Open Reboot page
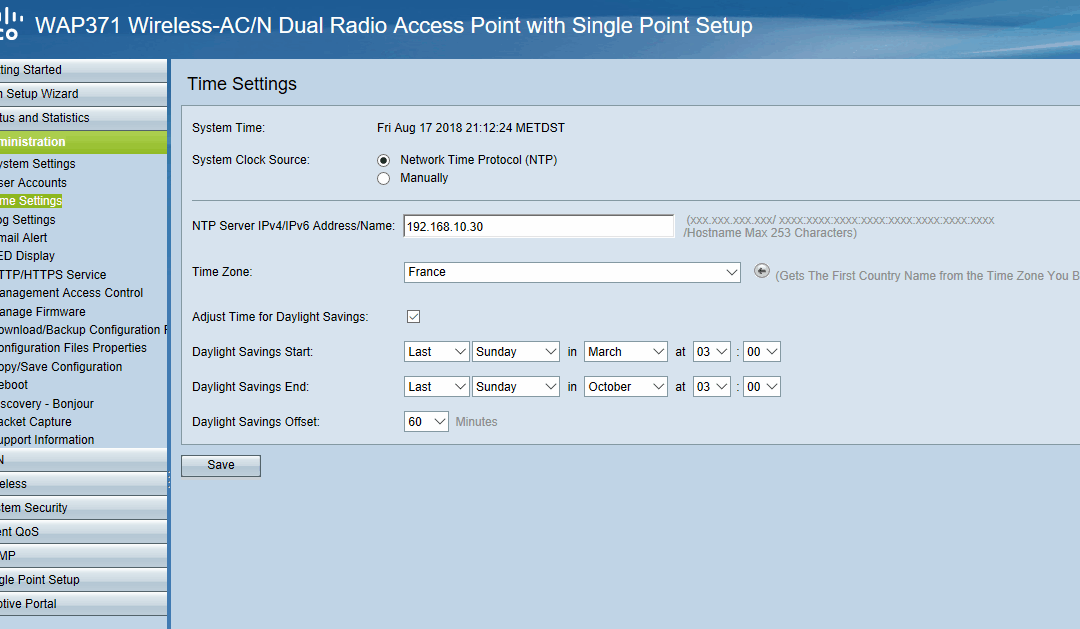1080x629 pixels. tap(14, 385)
